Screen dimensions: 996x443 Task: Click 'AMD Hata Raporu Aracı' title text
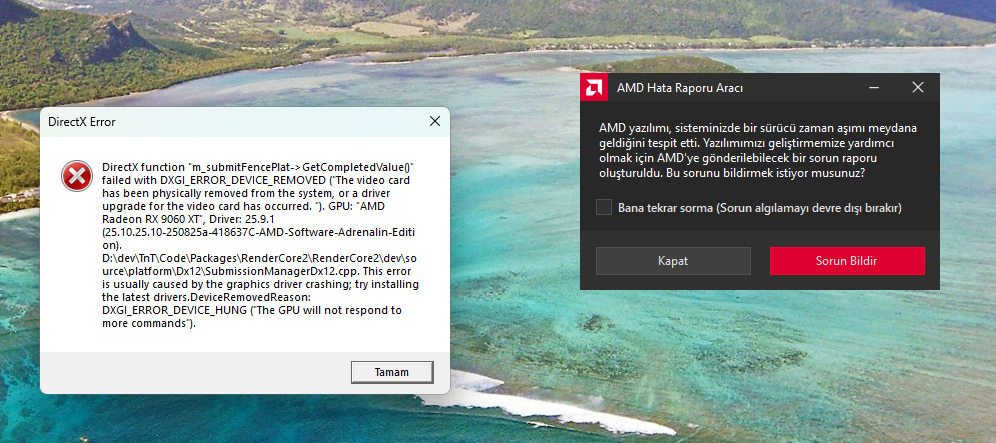pos(680,88)
